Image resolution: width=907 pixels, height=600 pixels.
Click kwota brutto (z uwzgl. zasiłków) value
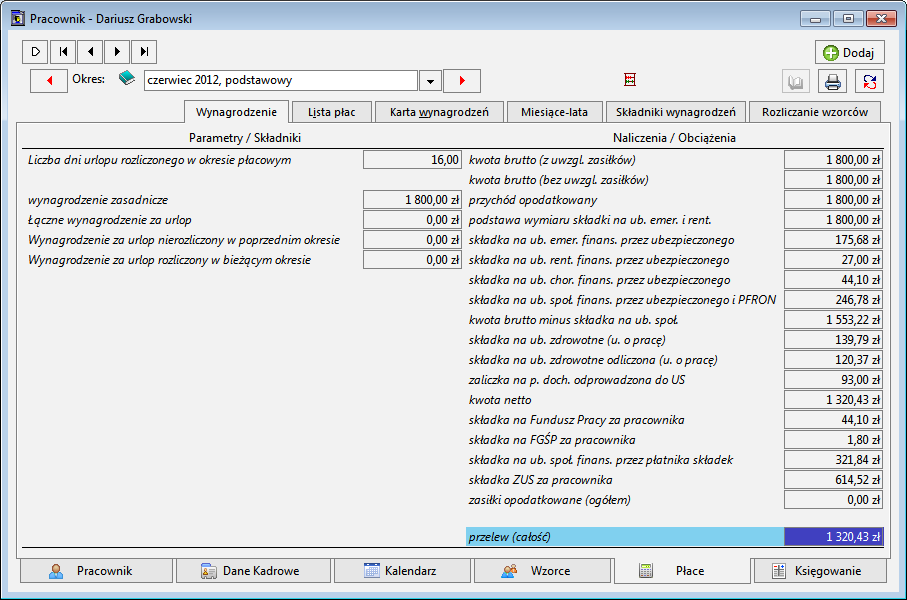tap(834, 160)
